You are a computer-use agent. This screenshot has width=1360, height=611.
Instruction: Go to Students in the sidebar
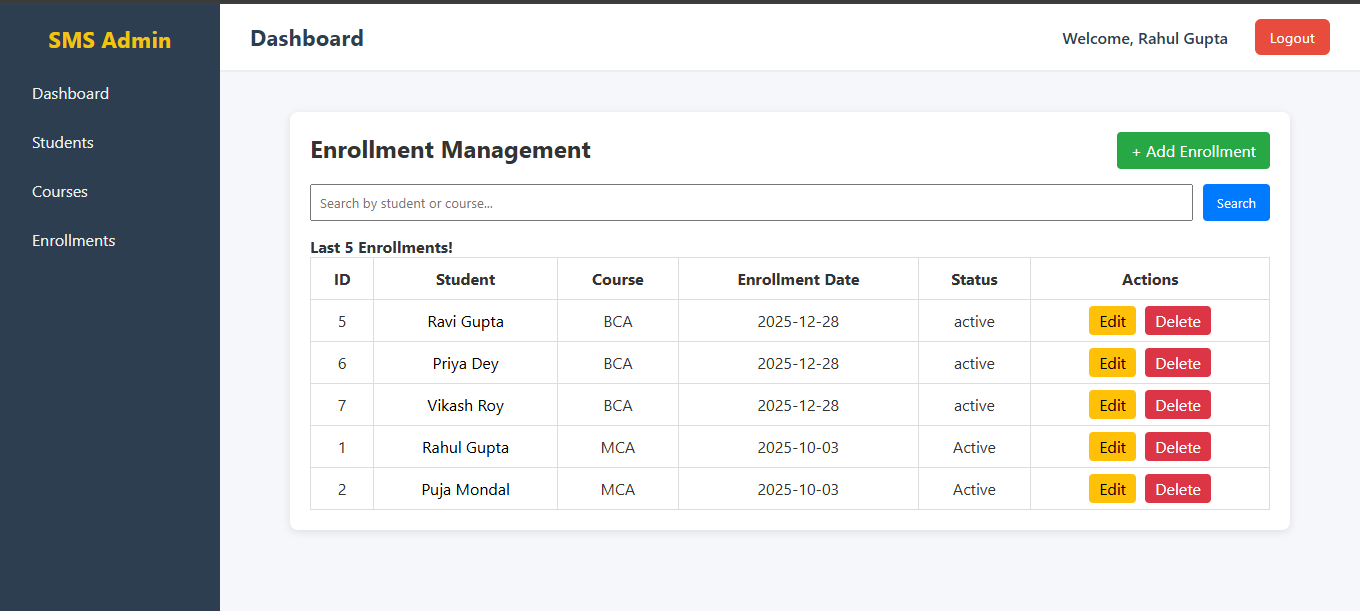click(63, 143)
